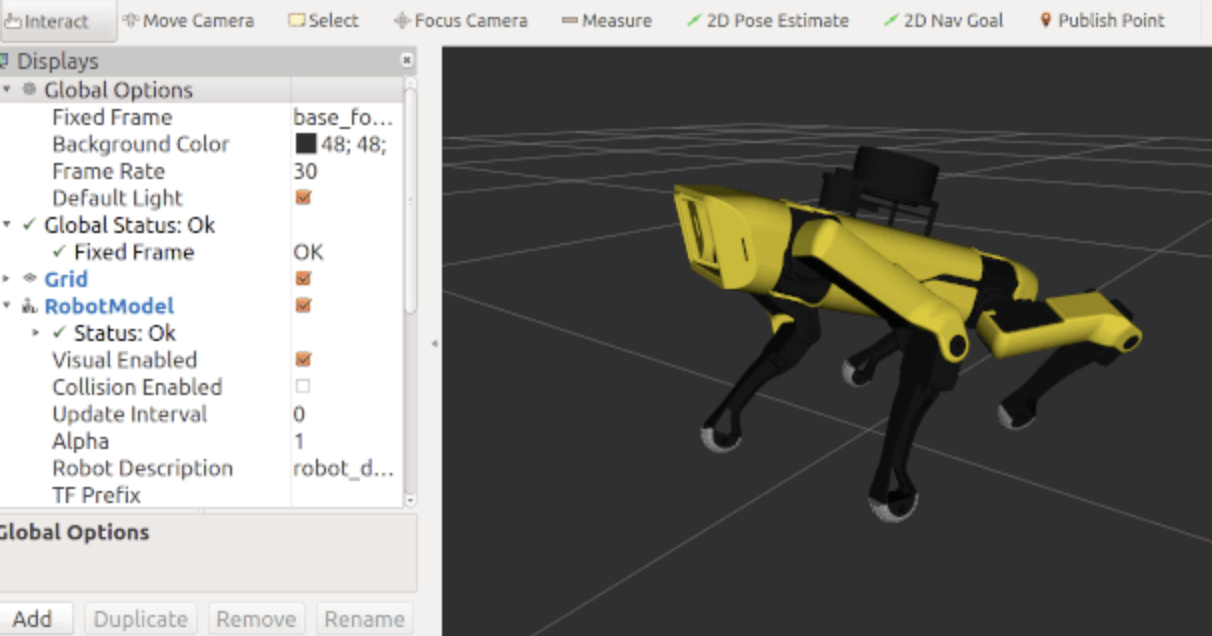
Task: Activate the 2D Nav Goal tool
Action: point(941,19)
